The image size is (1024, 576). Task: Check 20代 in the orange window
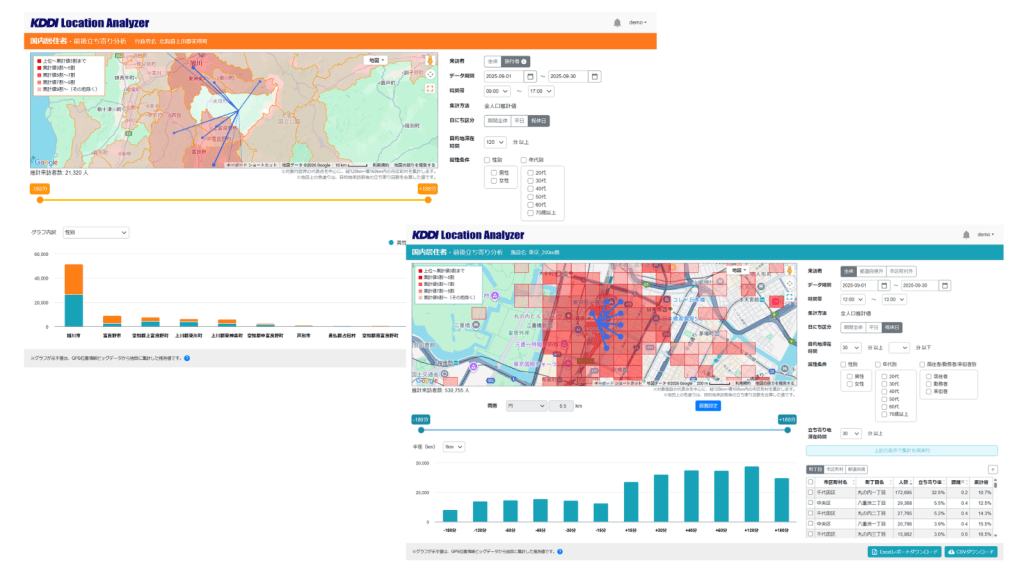point(530,173)
